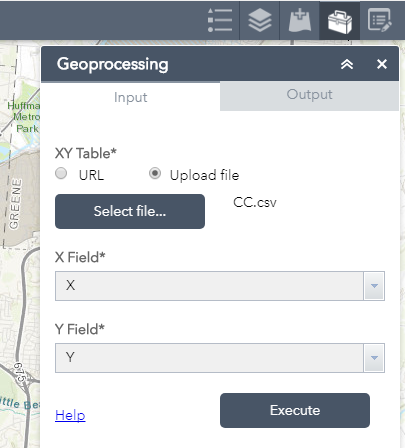Click the Huffman Metro Park map label

pos(24,117)
